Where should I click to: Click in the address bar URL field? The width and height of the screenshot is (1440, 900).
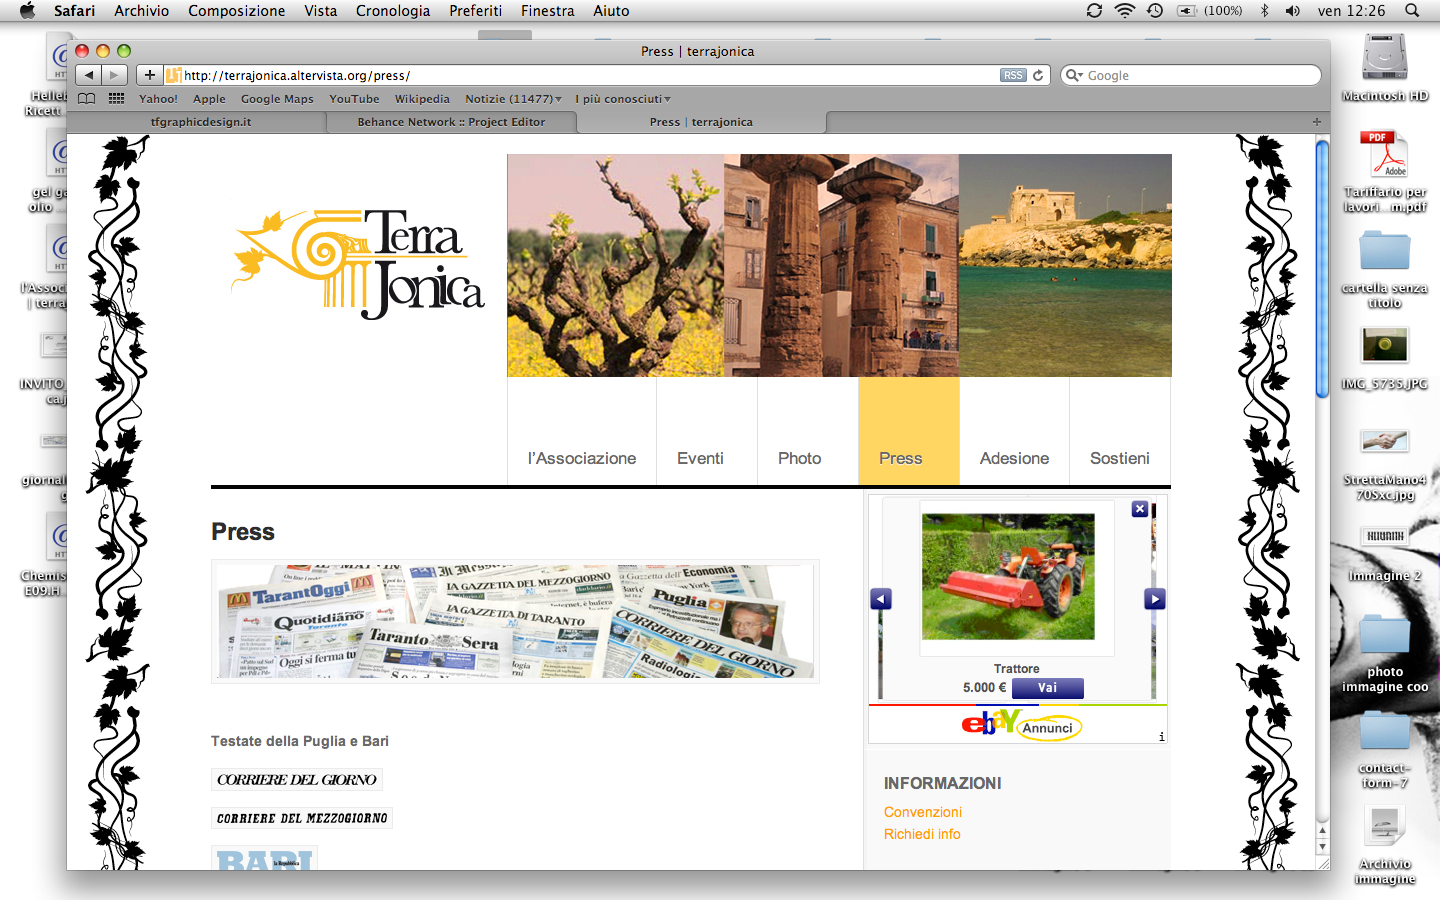tap(590, 75)
